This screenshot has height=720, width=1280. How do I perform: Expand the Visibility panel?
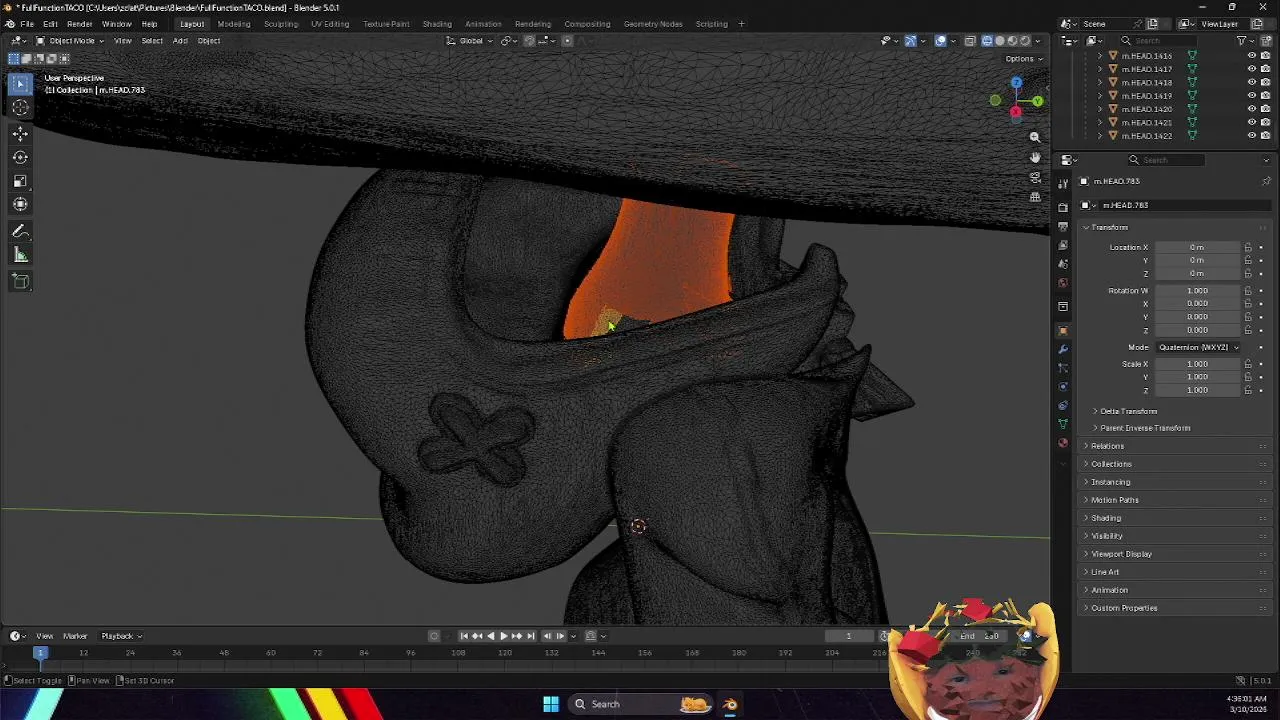click(1107, 536)
